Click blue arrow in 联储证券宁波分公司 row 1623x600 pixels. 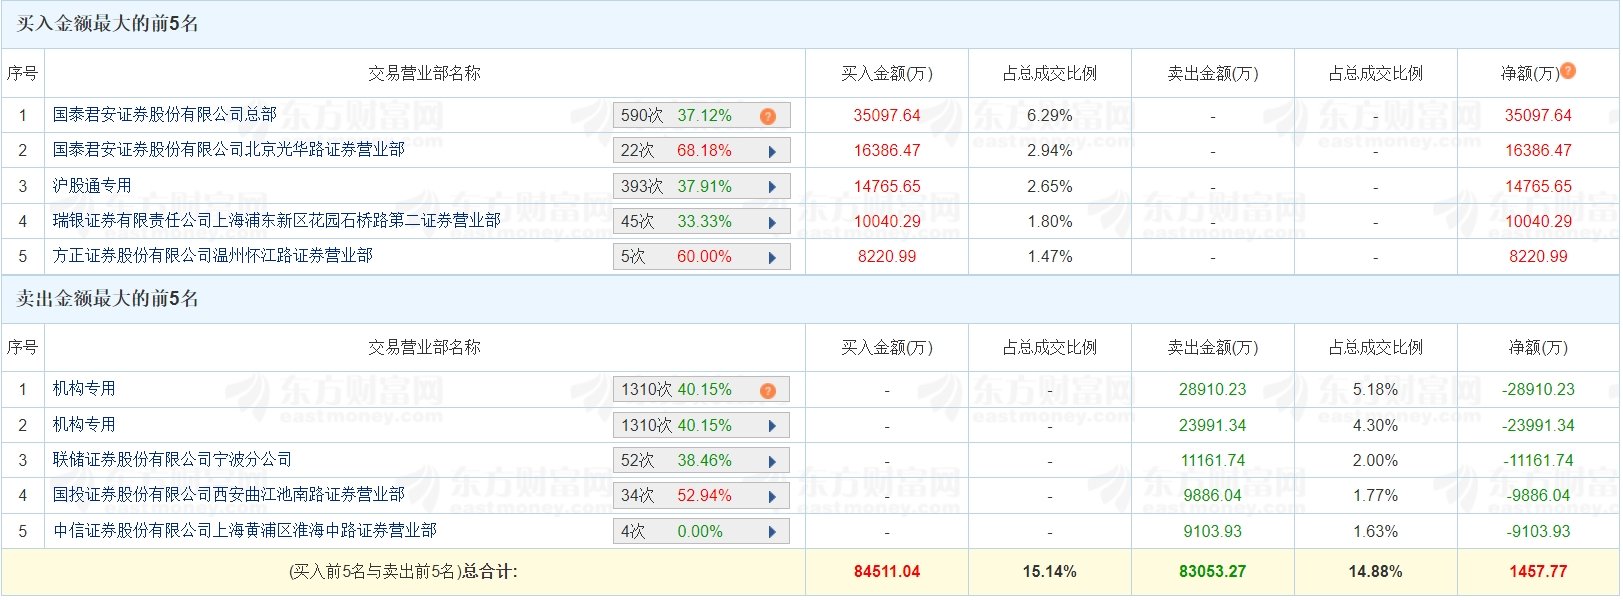pos(772,461)
